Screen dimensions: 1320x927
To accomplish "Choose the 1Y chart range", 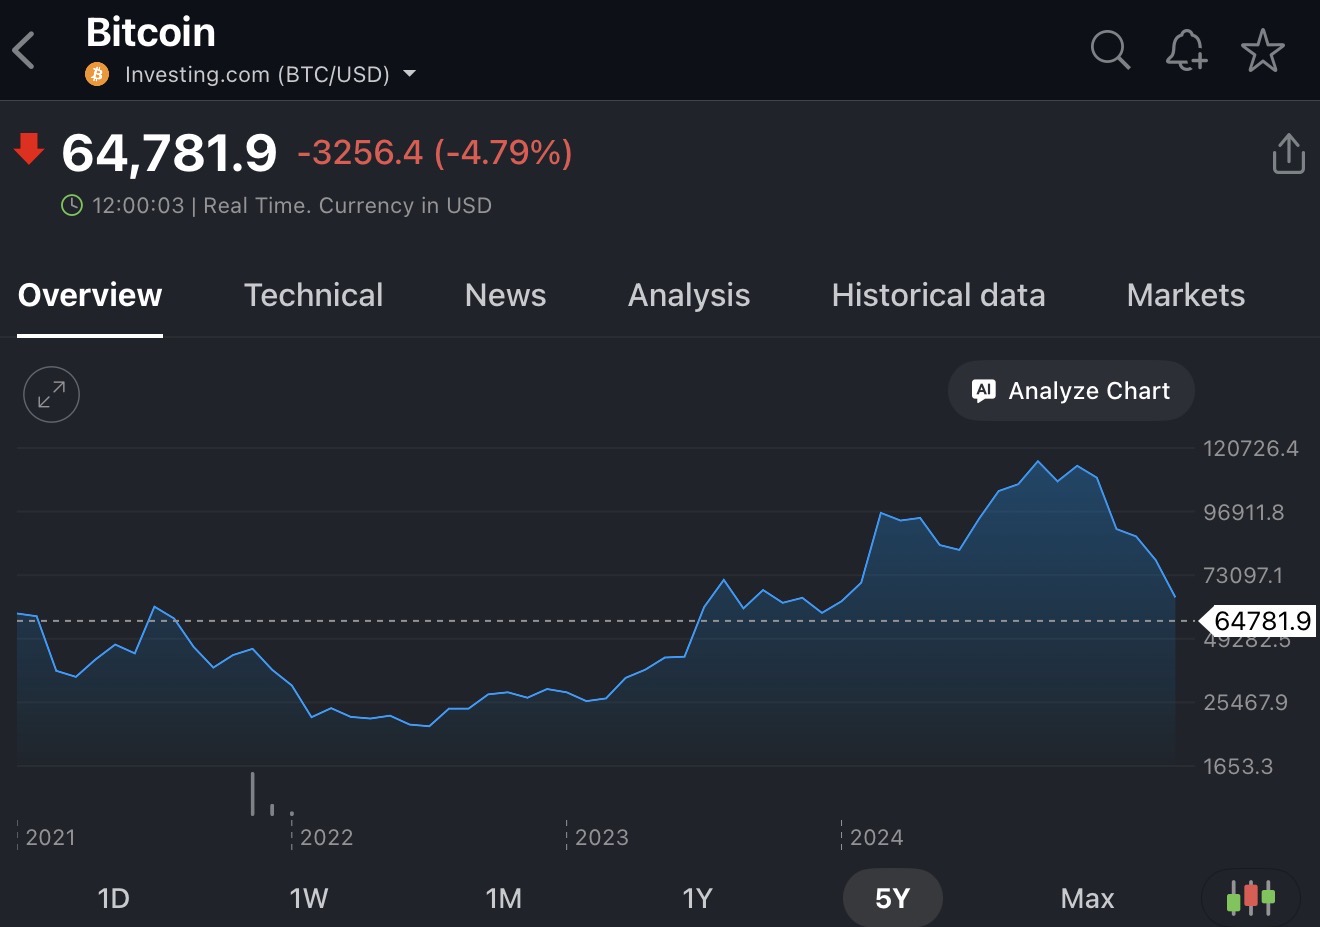I will (697, 898).
